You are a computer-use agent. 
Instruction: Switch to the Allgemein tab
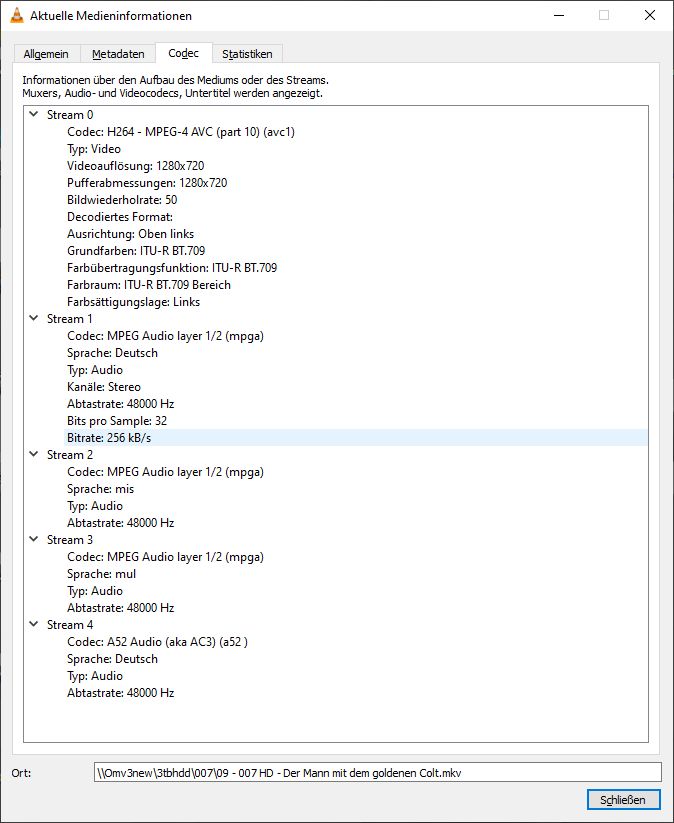tap(46, 54)
